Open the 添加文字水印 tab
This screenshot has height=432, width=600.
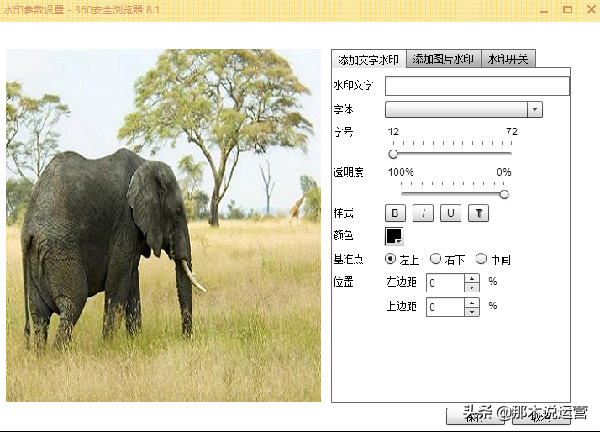pos(368,60)
